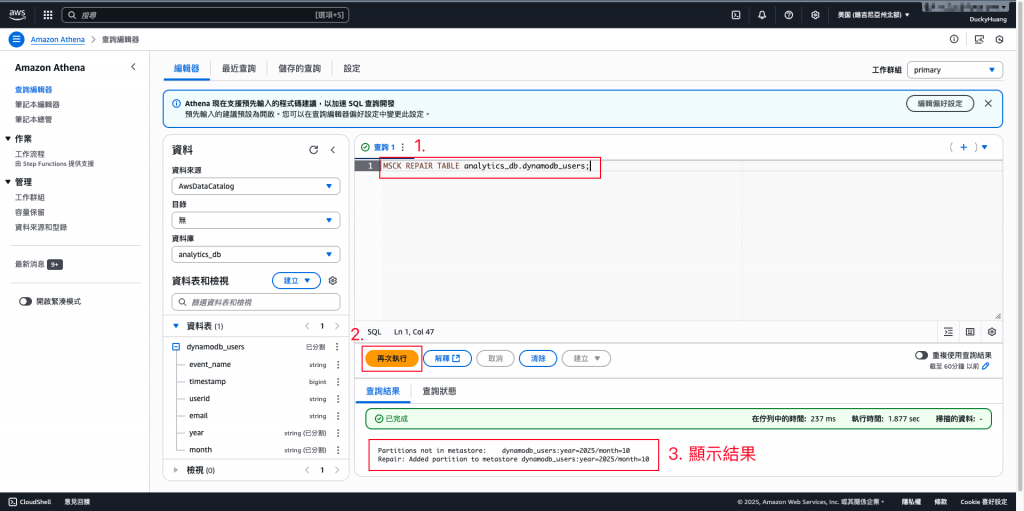Switch to the Editor tab
The image size is (1024, 511).
186,68
